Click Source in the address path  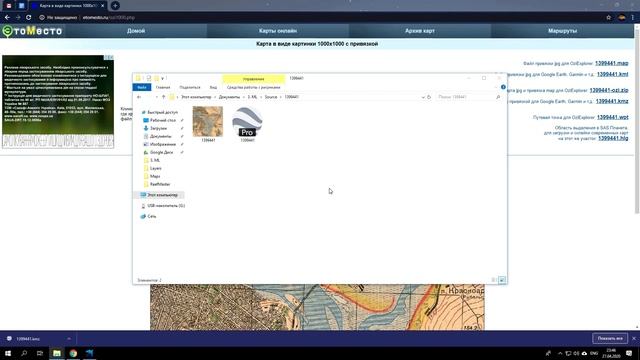point(271,97)
